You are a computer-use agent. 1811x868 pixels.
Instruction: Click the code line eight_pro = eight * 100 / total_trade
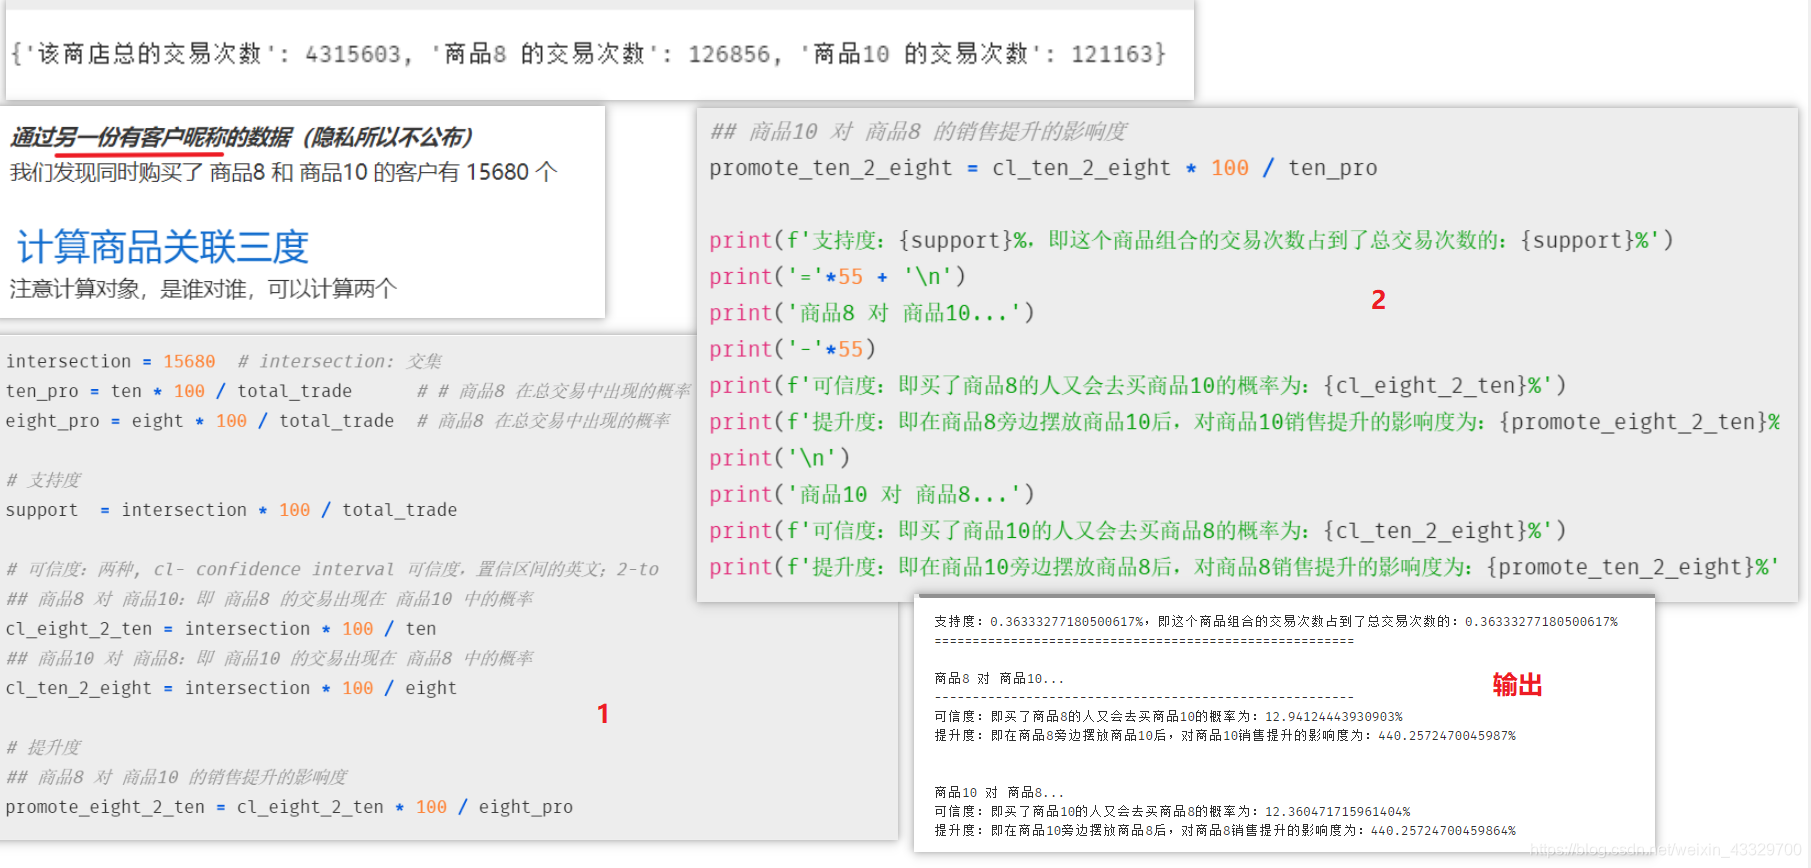[199, 421]
